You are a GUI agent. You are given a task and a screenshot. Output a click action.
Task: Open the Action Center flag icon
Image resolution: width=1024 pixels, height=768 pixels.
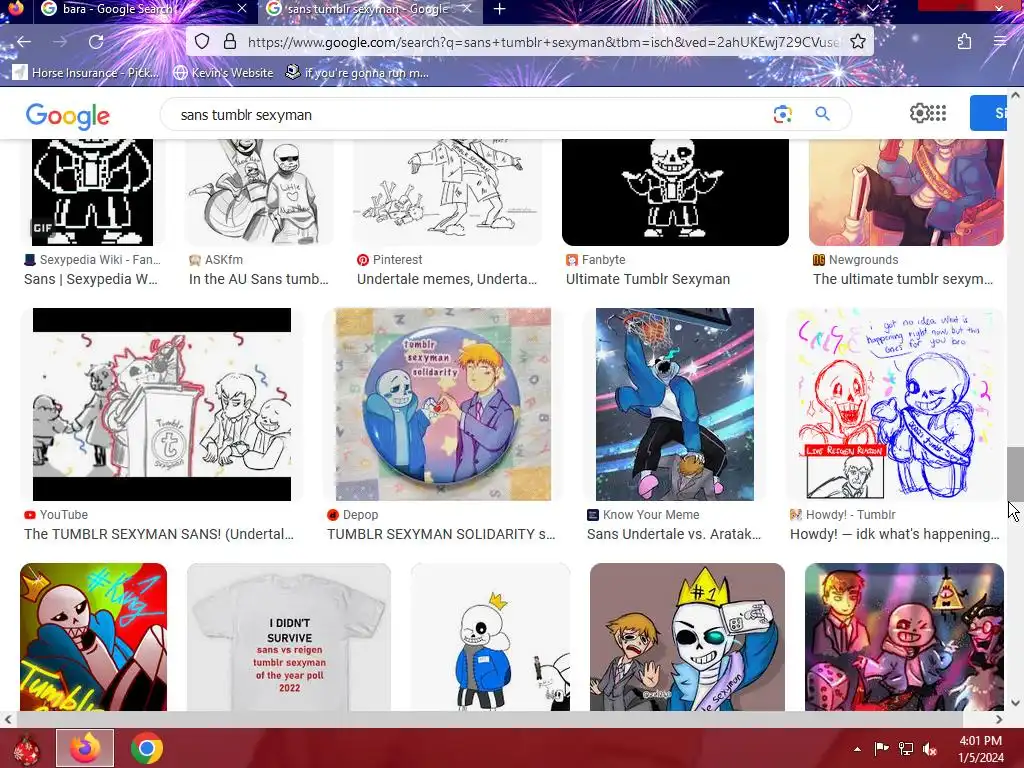tap(882, 749)
